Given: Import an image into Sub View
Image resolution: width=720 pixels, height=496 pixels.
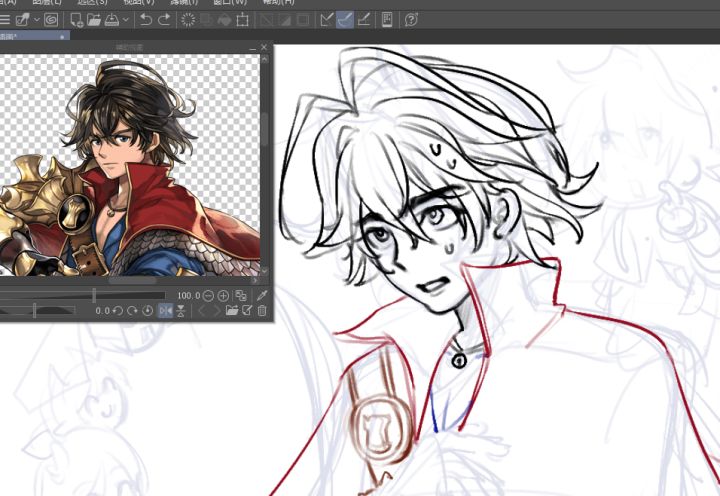Looking at the screenshot, I should tap(232, 311).
